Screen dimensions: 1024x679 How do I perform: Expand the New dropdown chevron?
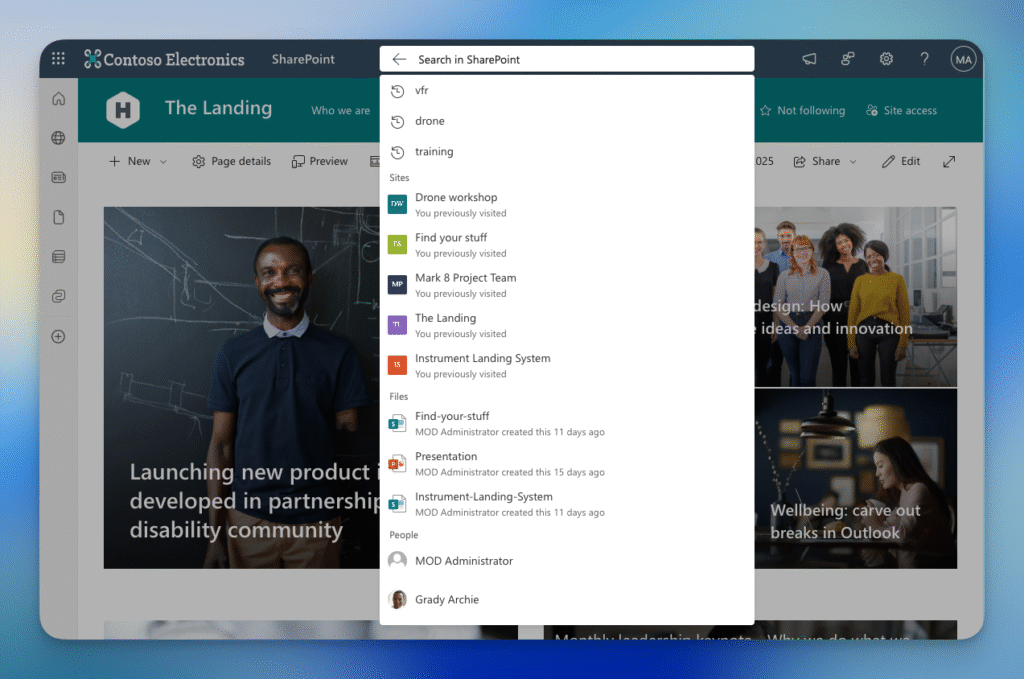163,161
